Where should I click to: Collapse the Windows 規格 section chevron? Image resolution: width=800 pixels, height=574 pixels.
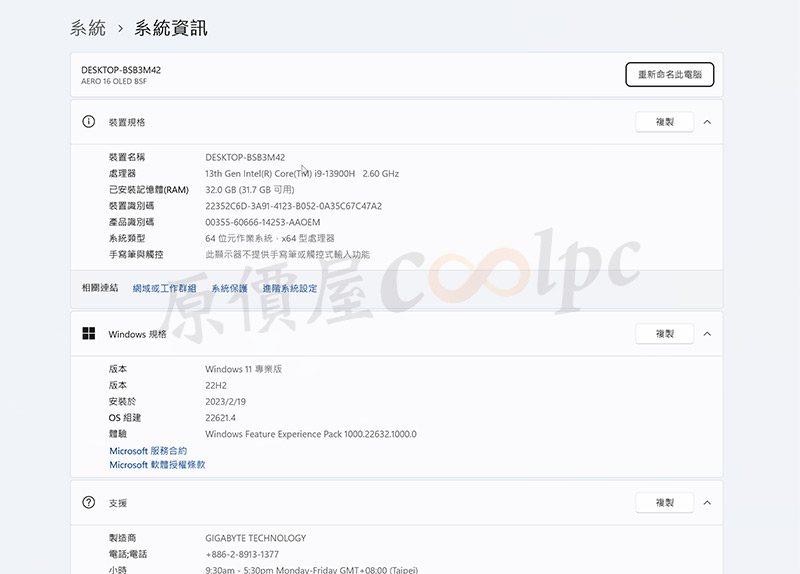tap(707, 334)
